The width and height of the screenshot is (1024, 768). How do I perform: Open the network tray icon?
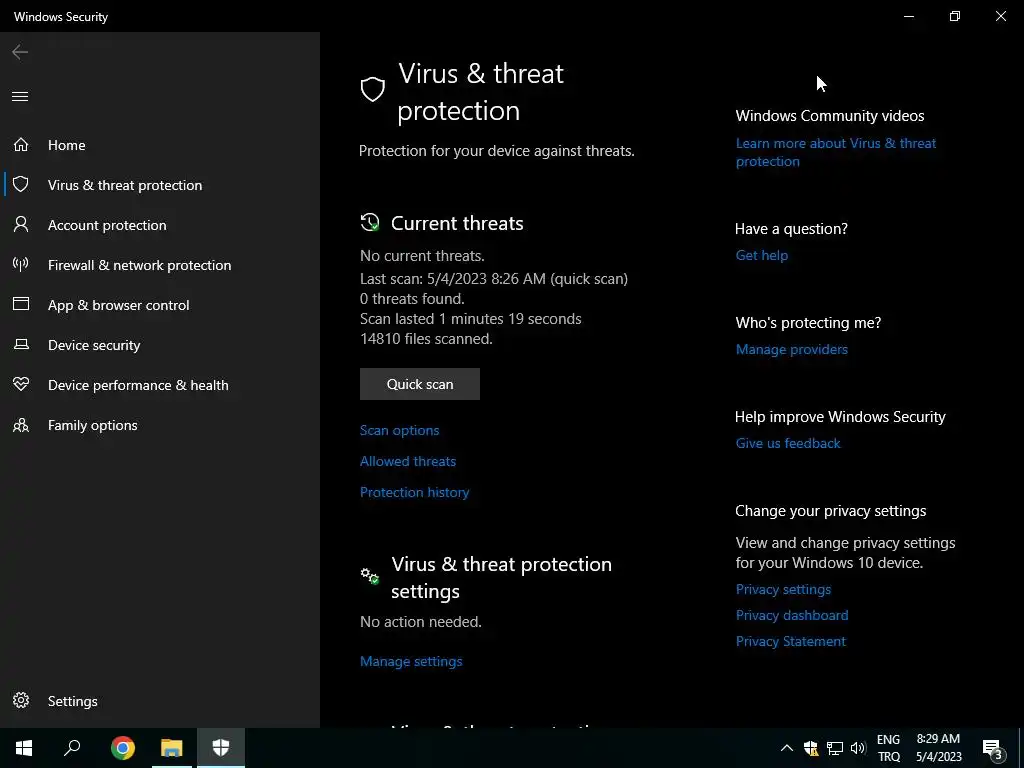tap(835, 748)
